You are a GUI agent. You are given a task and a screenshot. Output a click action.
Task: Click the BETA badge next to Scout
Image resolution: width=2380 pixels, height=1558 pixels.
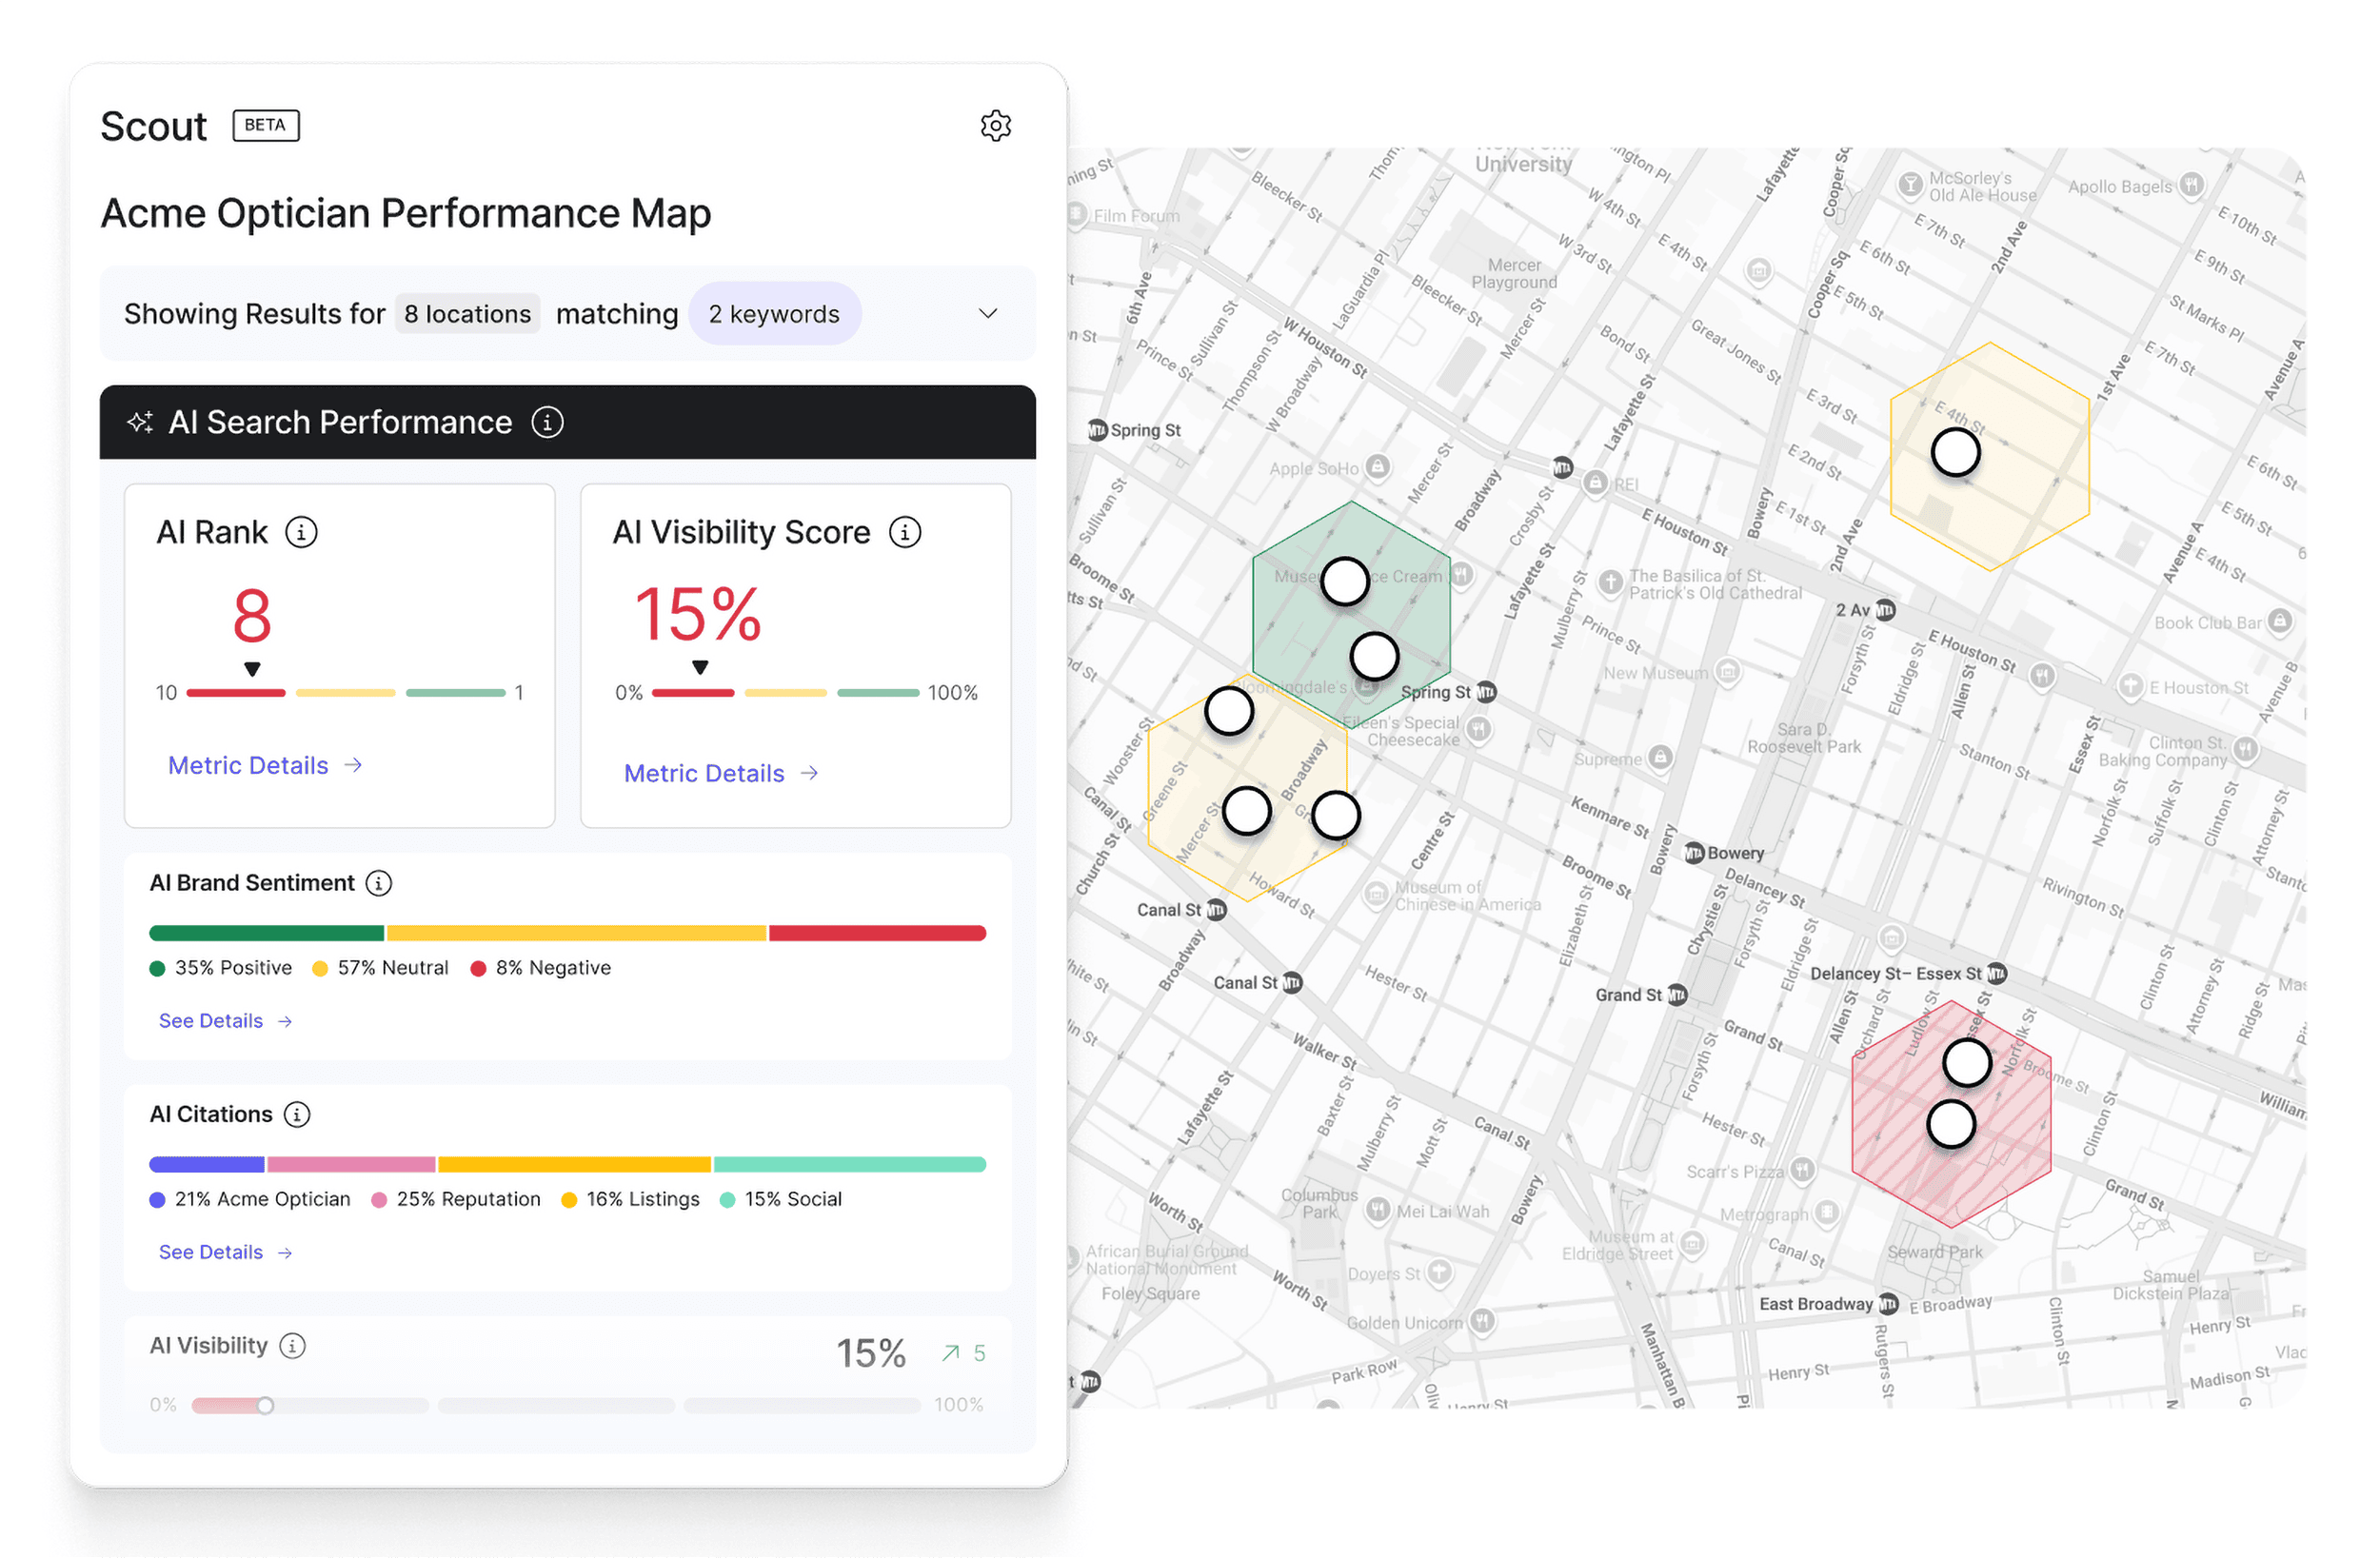click(266, 125)
